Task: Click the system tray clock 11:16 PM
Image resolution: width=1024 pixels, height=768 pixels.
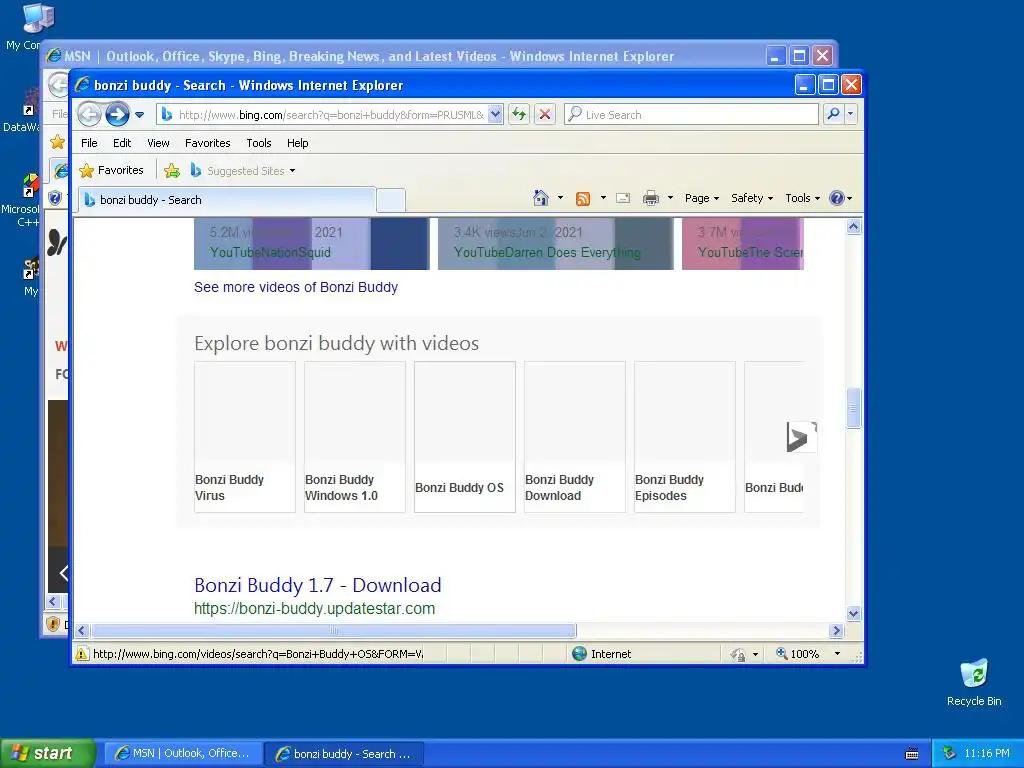Action: point(987,754)
